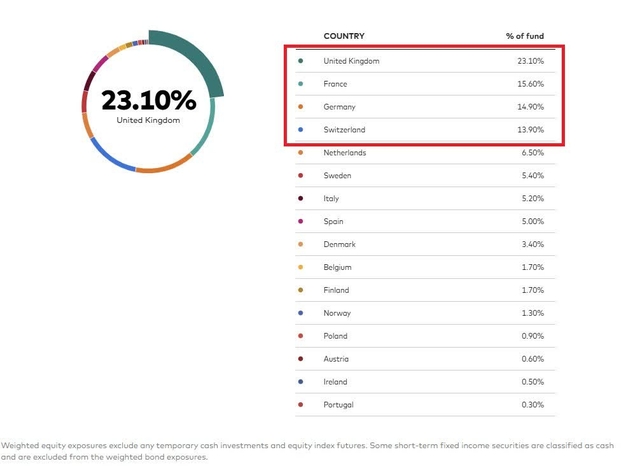
Task: Click the Poland legend dot
Action: click(300, 336)
